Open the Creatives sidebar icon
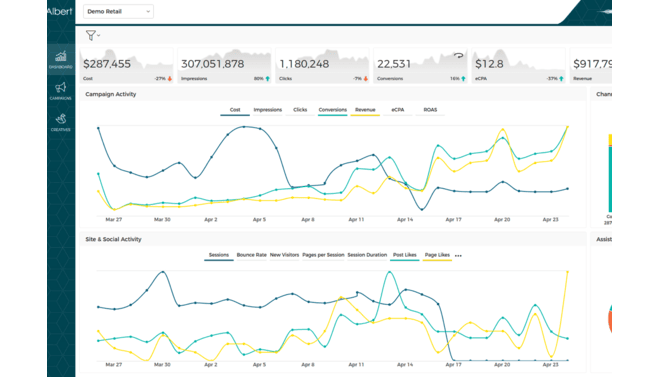The width and height of the screenshot is (660, 377). [x=61, y=122]
